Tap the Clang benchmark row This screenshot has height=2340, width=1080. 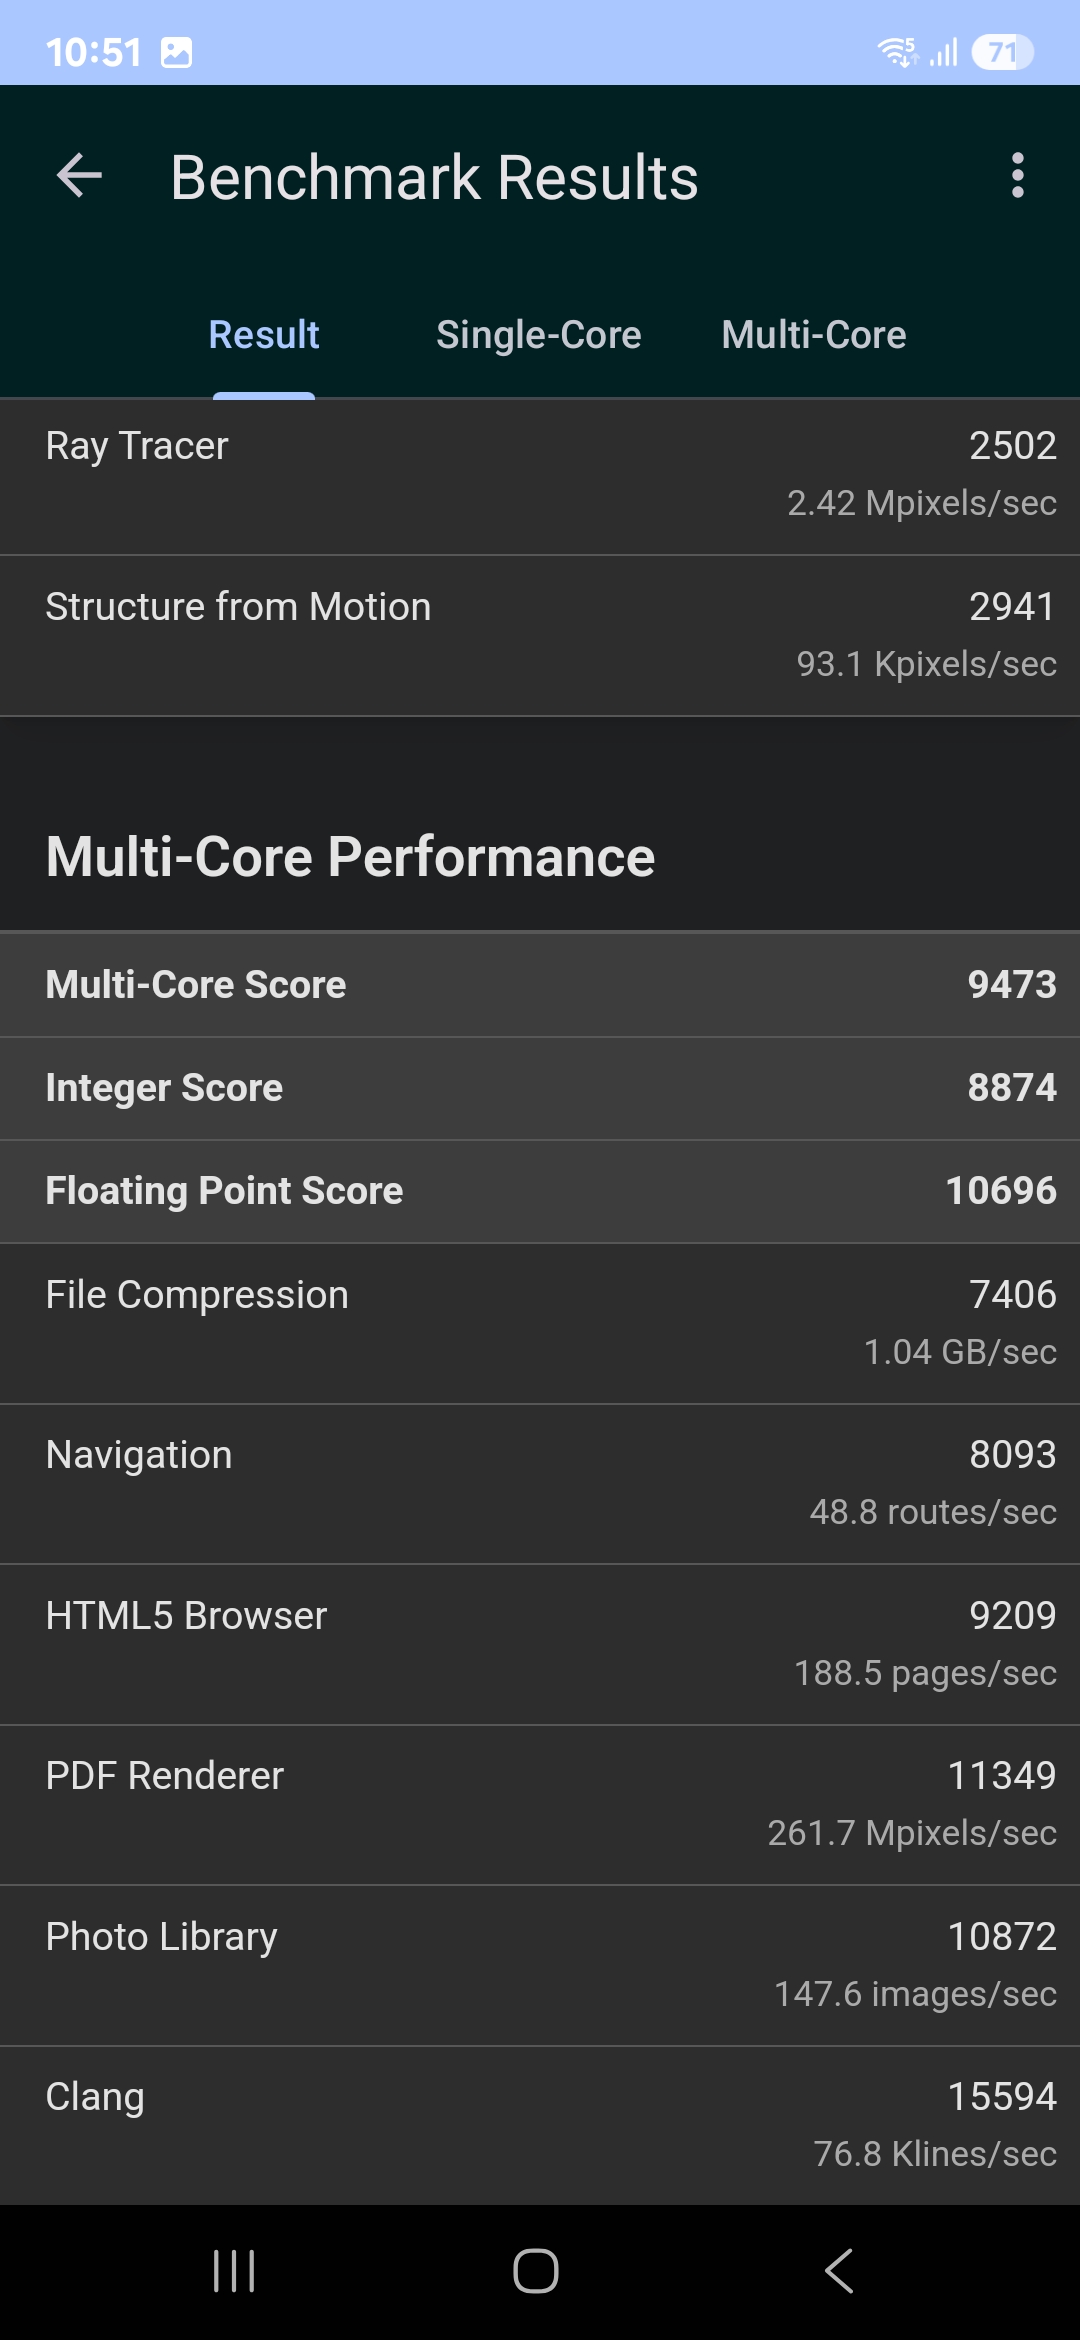540,2125
